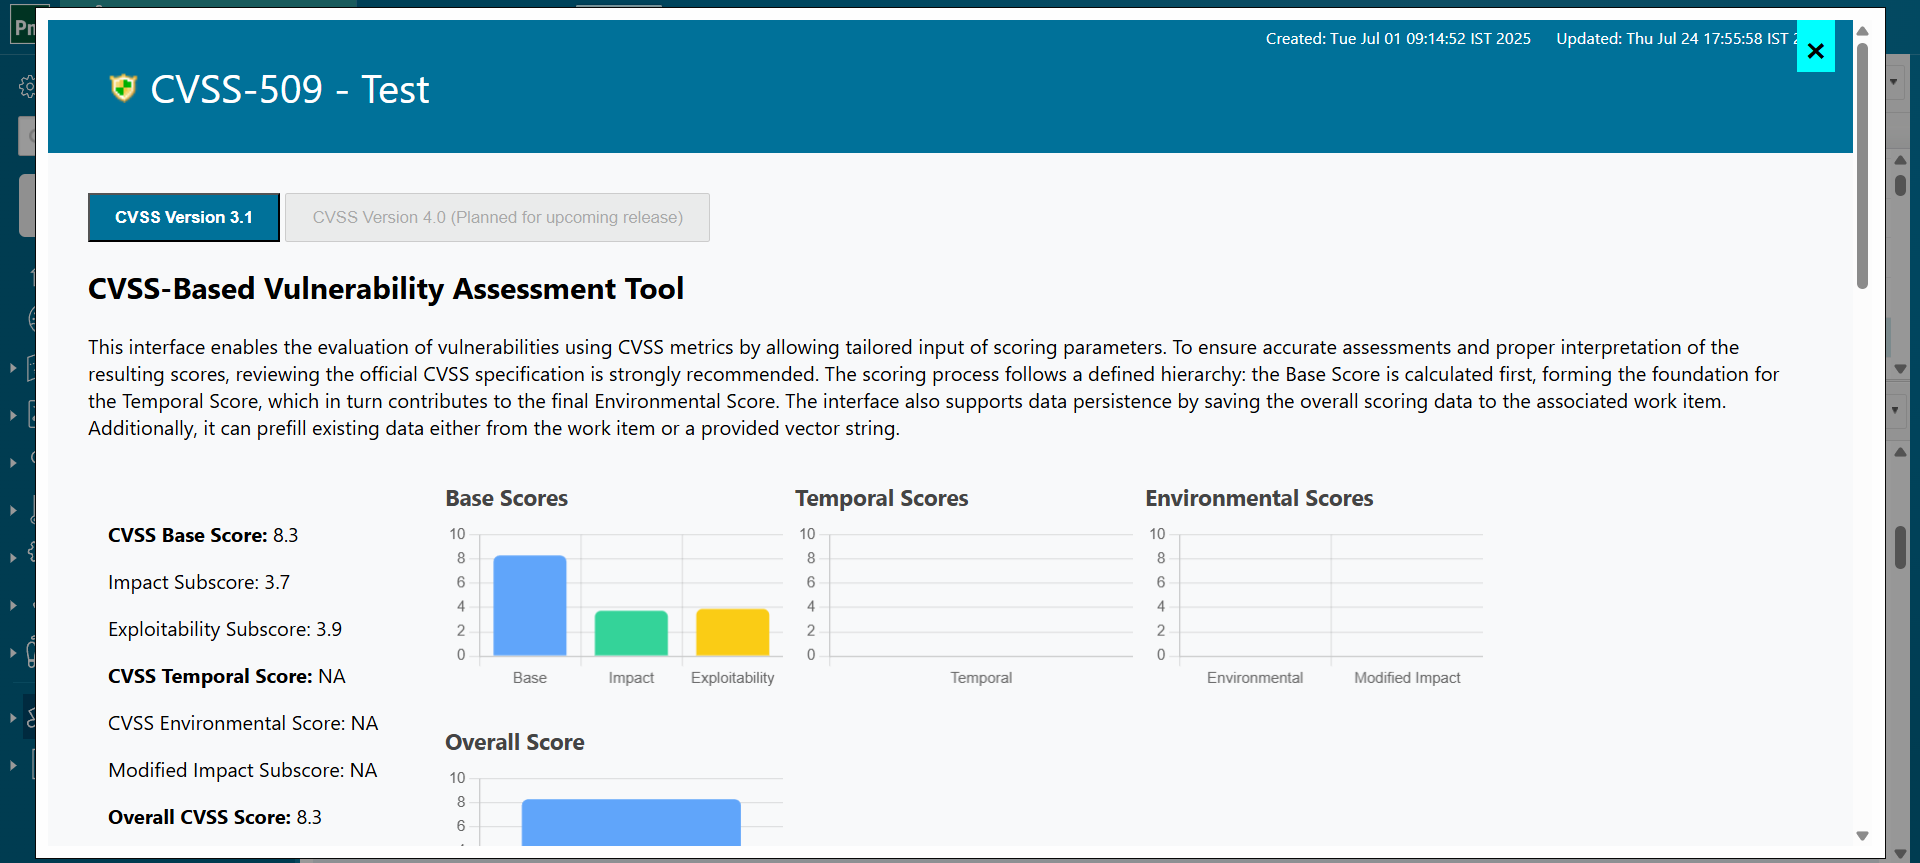Click the 'CVSS-Based Vulnerability Assessment Tool' heading
Image resolution: width=1920 pixels, height=863 pixels.
click(386, 289)
